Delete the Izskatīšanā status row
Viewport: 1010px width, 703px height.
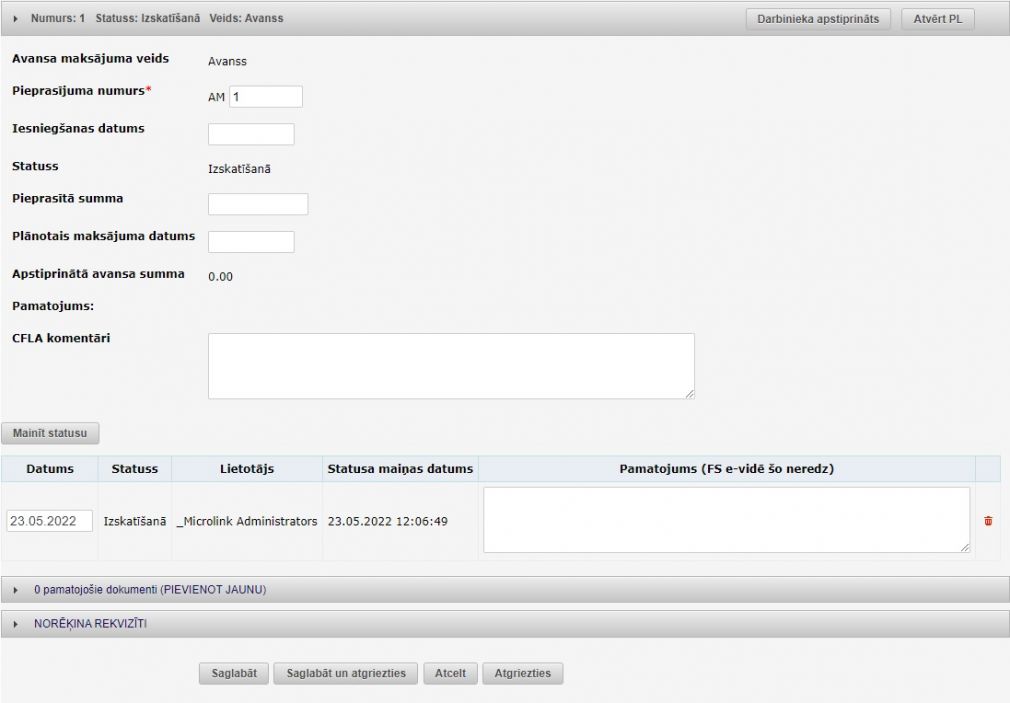coord(988,521)
